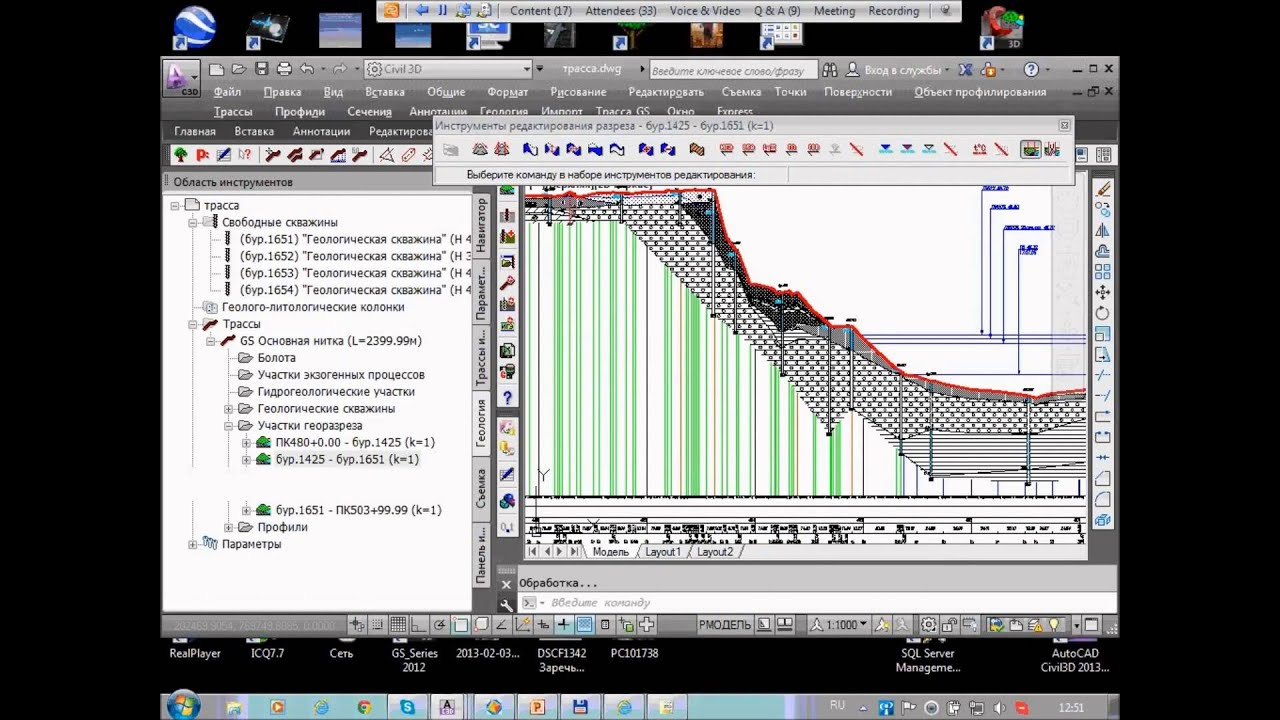This screenshot has height=720, width=1280.
Task: Select Гидрогеологические участки folder
Action: (336, 392)
